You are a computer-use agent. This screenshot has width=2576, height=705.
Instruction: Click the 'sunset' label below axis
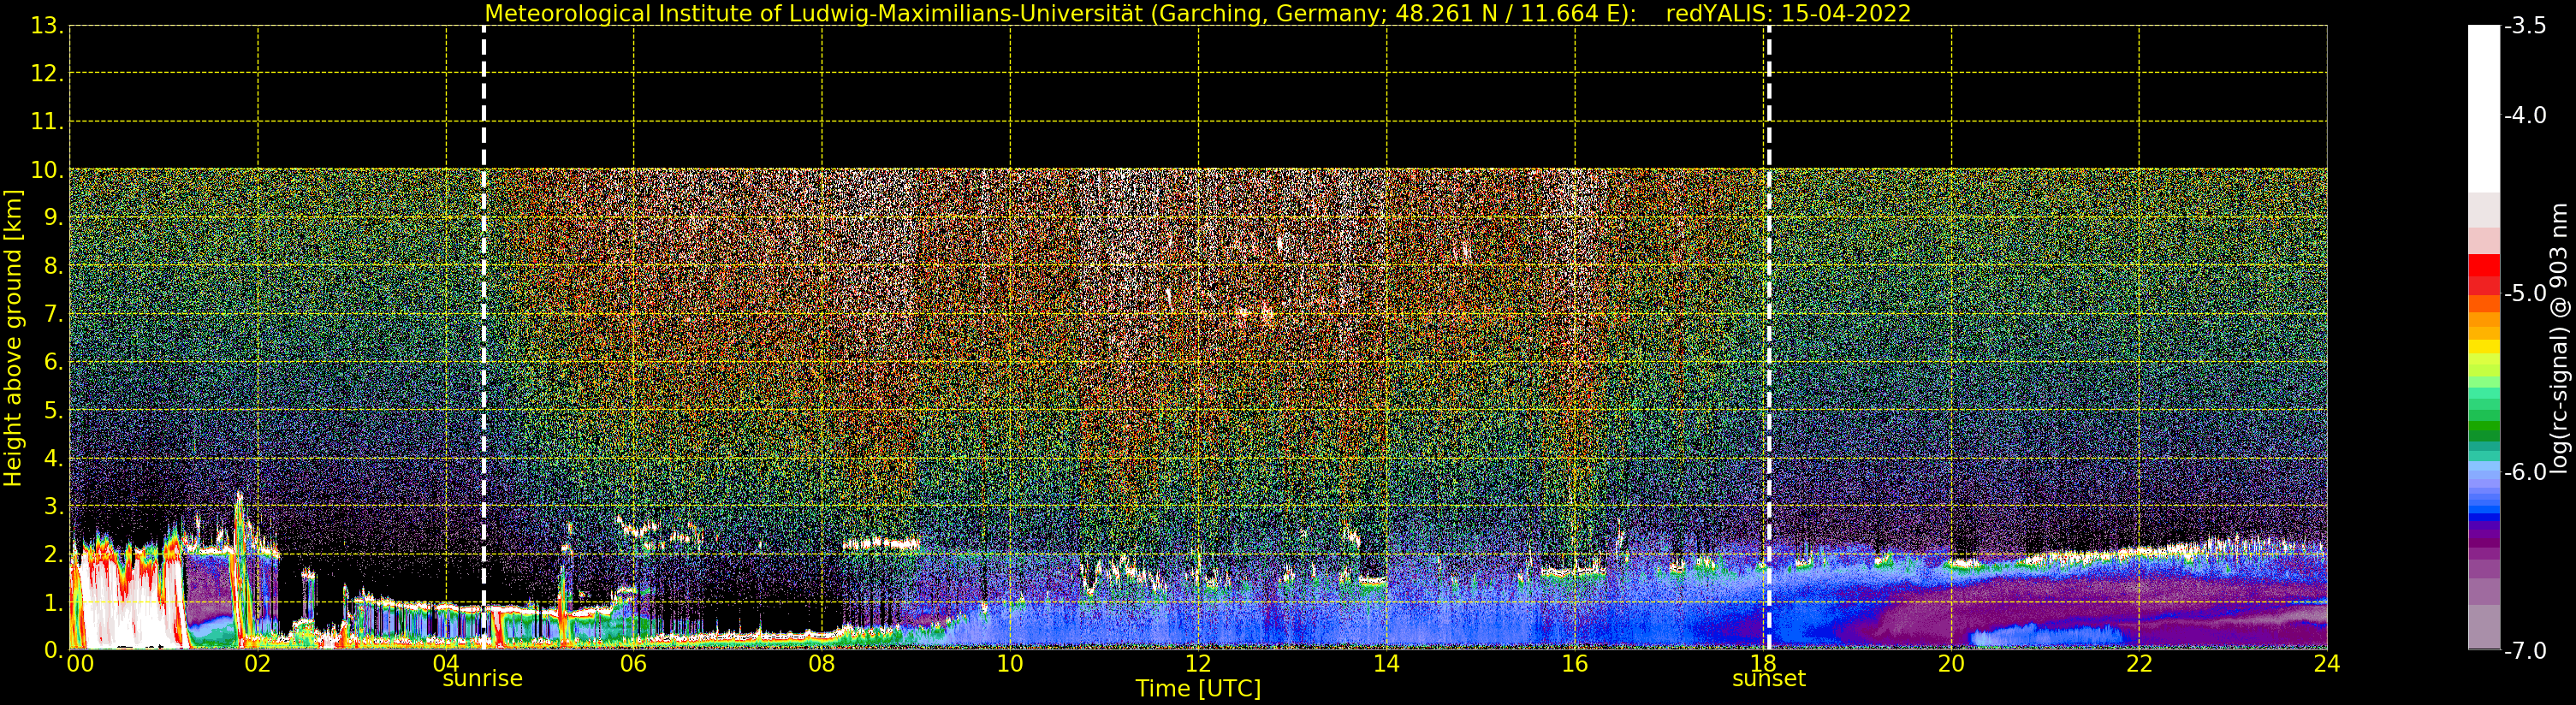1768,679
